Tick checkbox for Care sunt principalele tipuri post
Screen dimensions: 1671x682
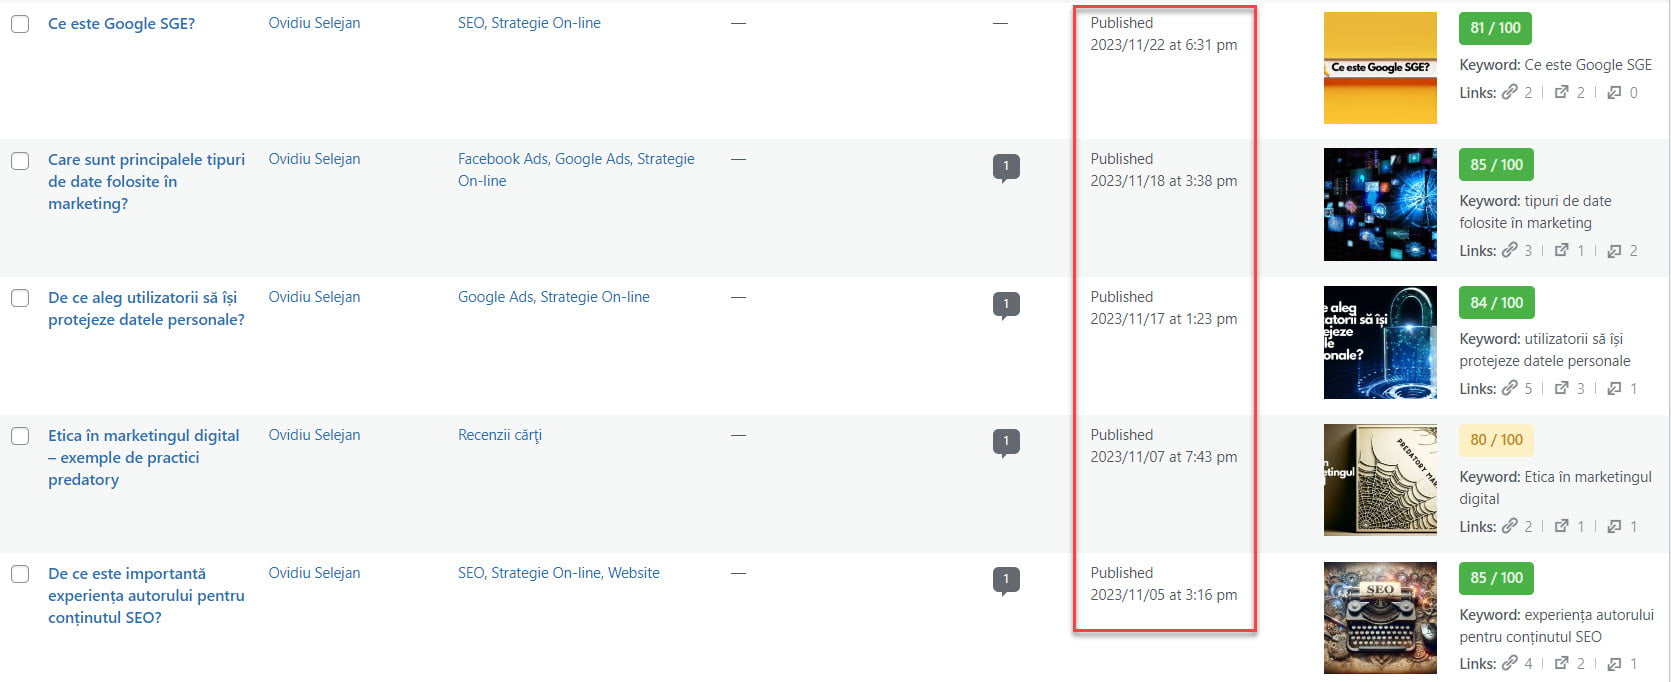tap(20, 161)
